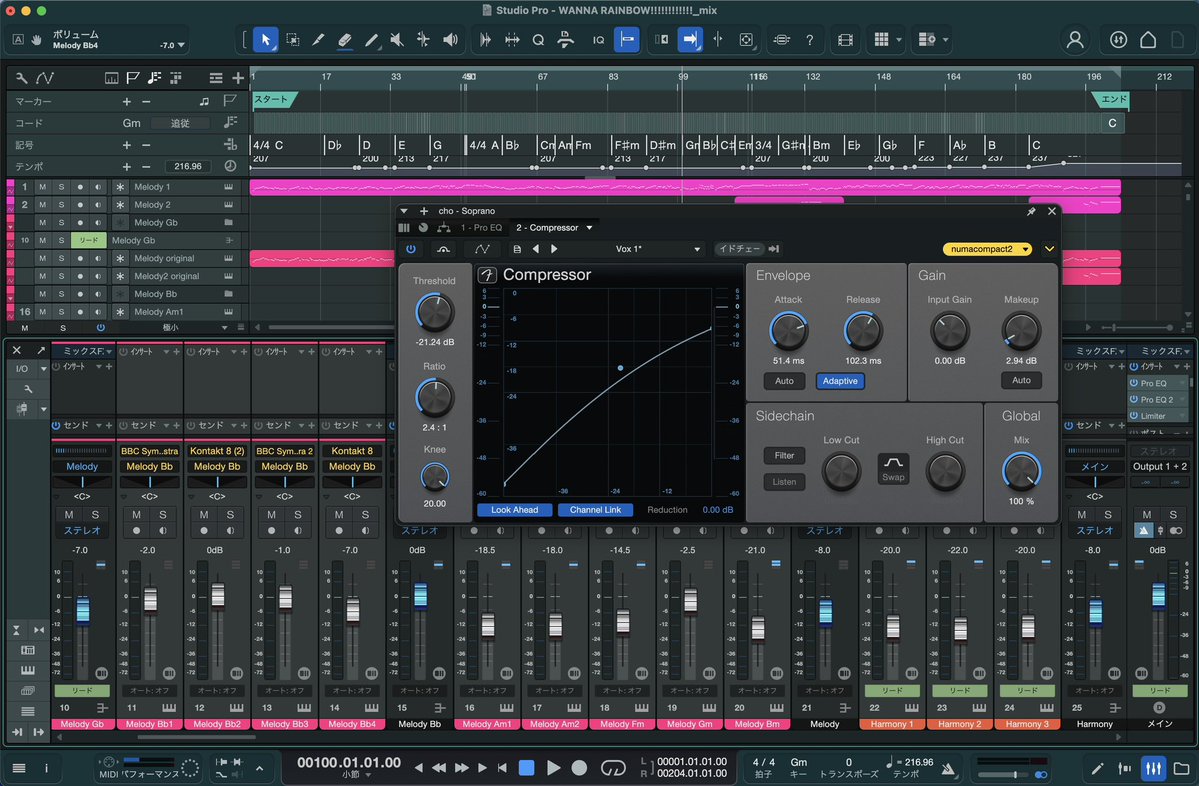Screen dimensions: 1199x786
Task: Select the Range tool
Action: coord(292,40)
